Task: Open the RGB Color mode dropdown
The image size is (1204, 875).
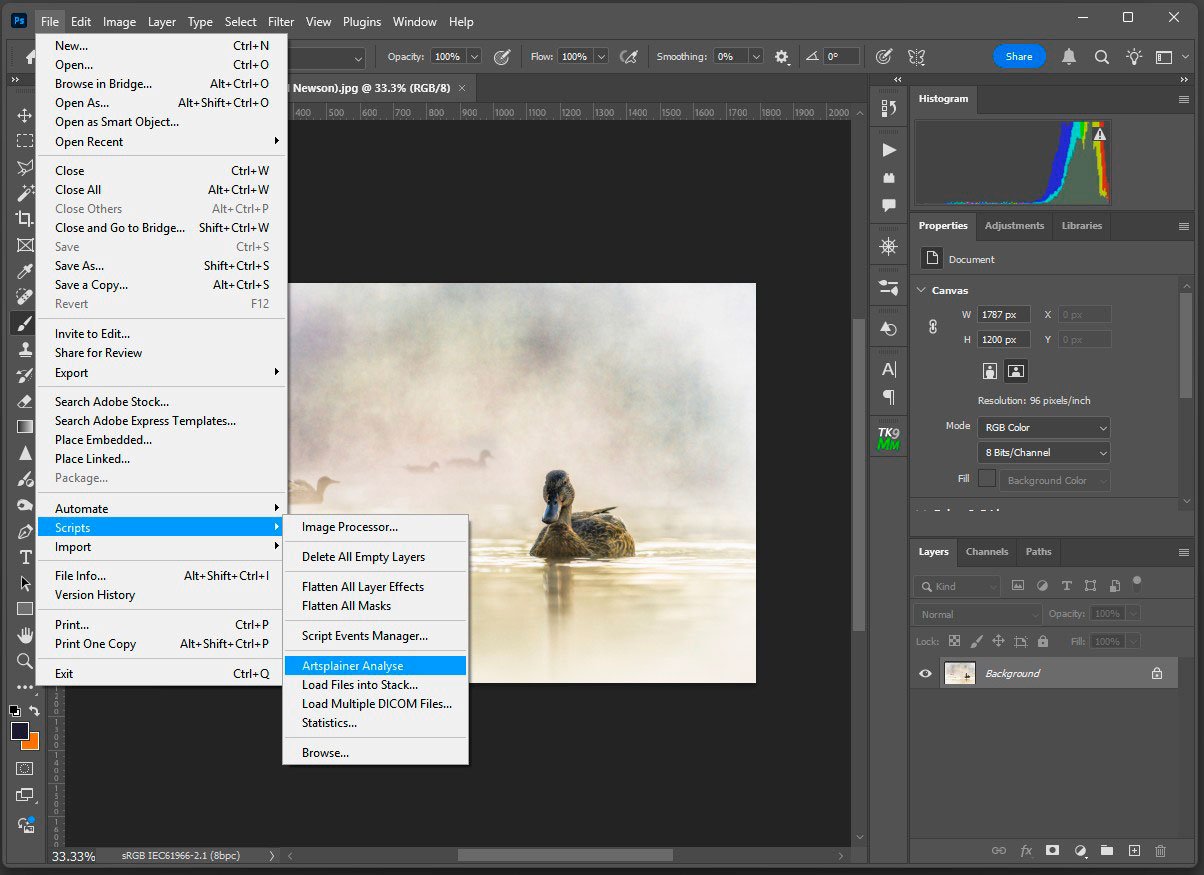Action: tap(1043, 427)
